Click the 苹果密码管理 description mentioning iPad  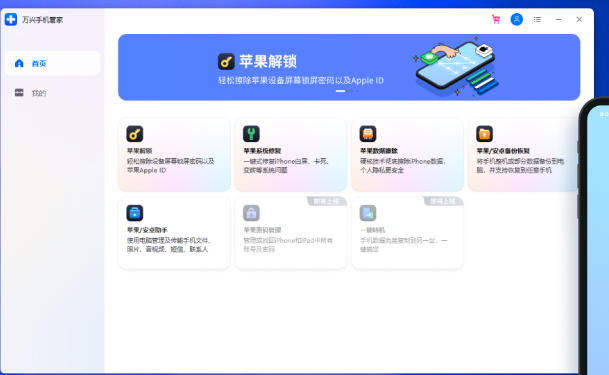(x=288, y=245)
